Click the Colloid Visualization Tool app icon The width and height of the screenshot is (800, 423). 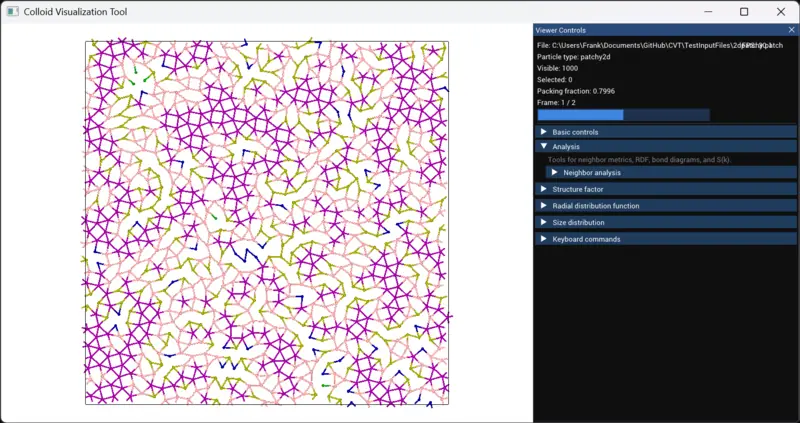[13, 12]
